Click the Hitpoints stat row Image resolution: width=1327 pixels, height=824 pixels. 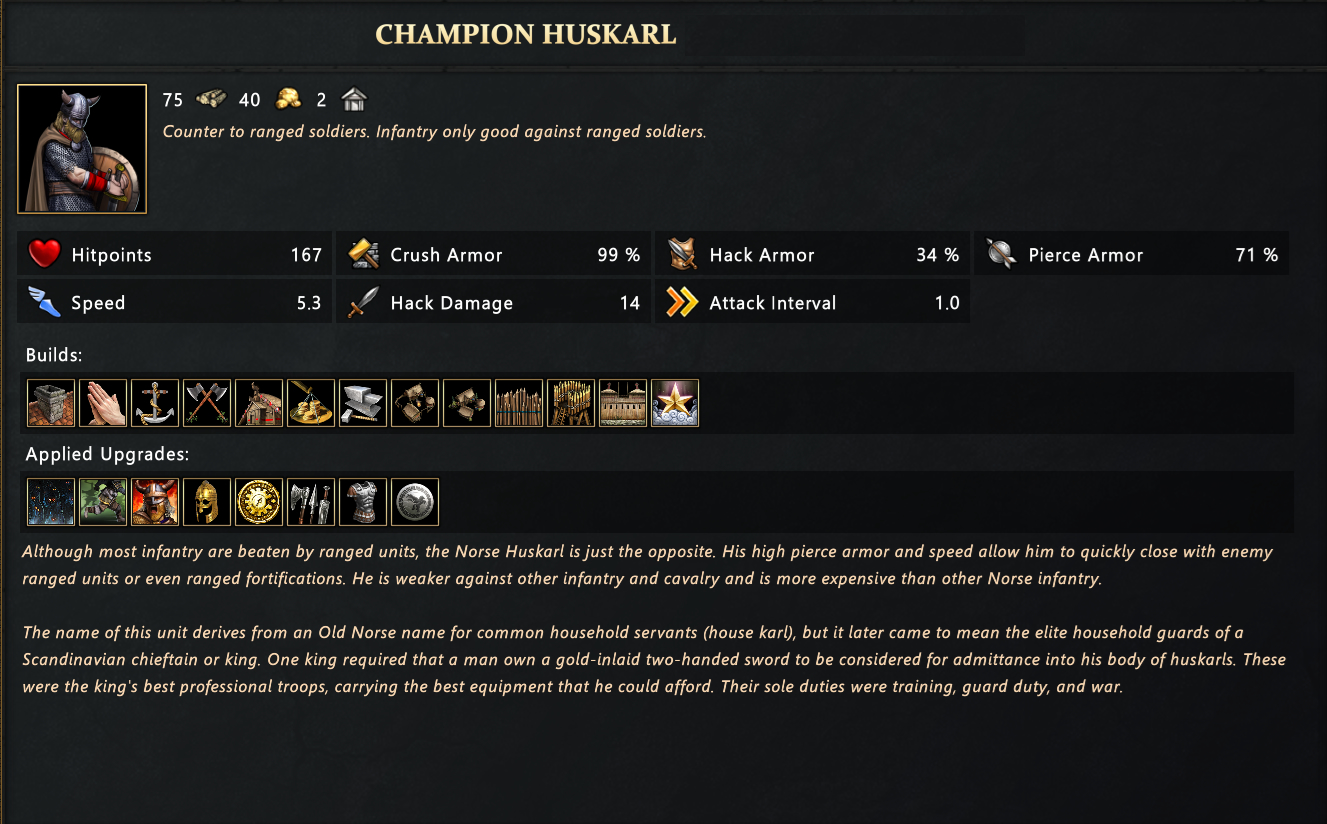(175, 255)
